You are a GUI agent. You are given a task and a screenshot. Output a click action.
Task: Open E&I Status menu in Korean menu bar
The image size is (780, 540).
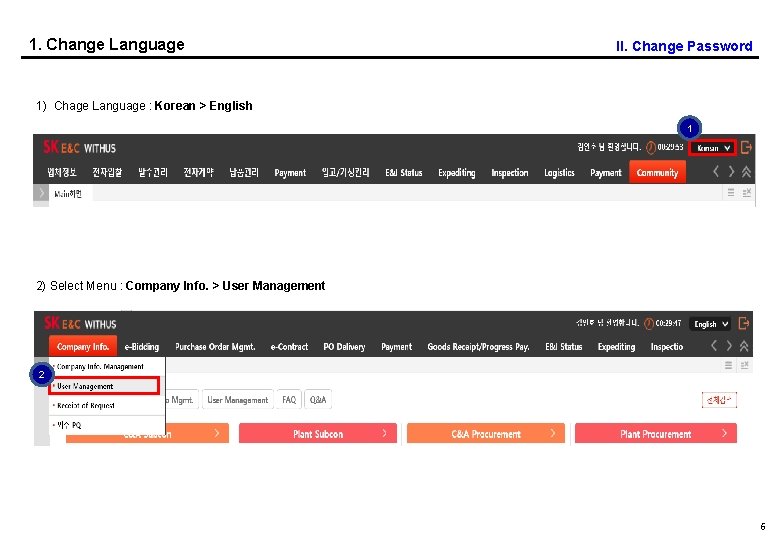pos(403,173)
